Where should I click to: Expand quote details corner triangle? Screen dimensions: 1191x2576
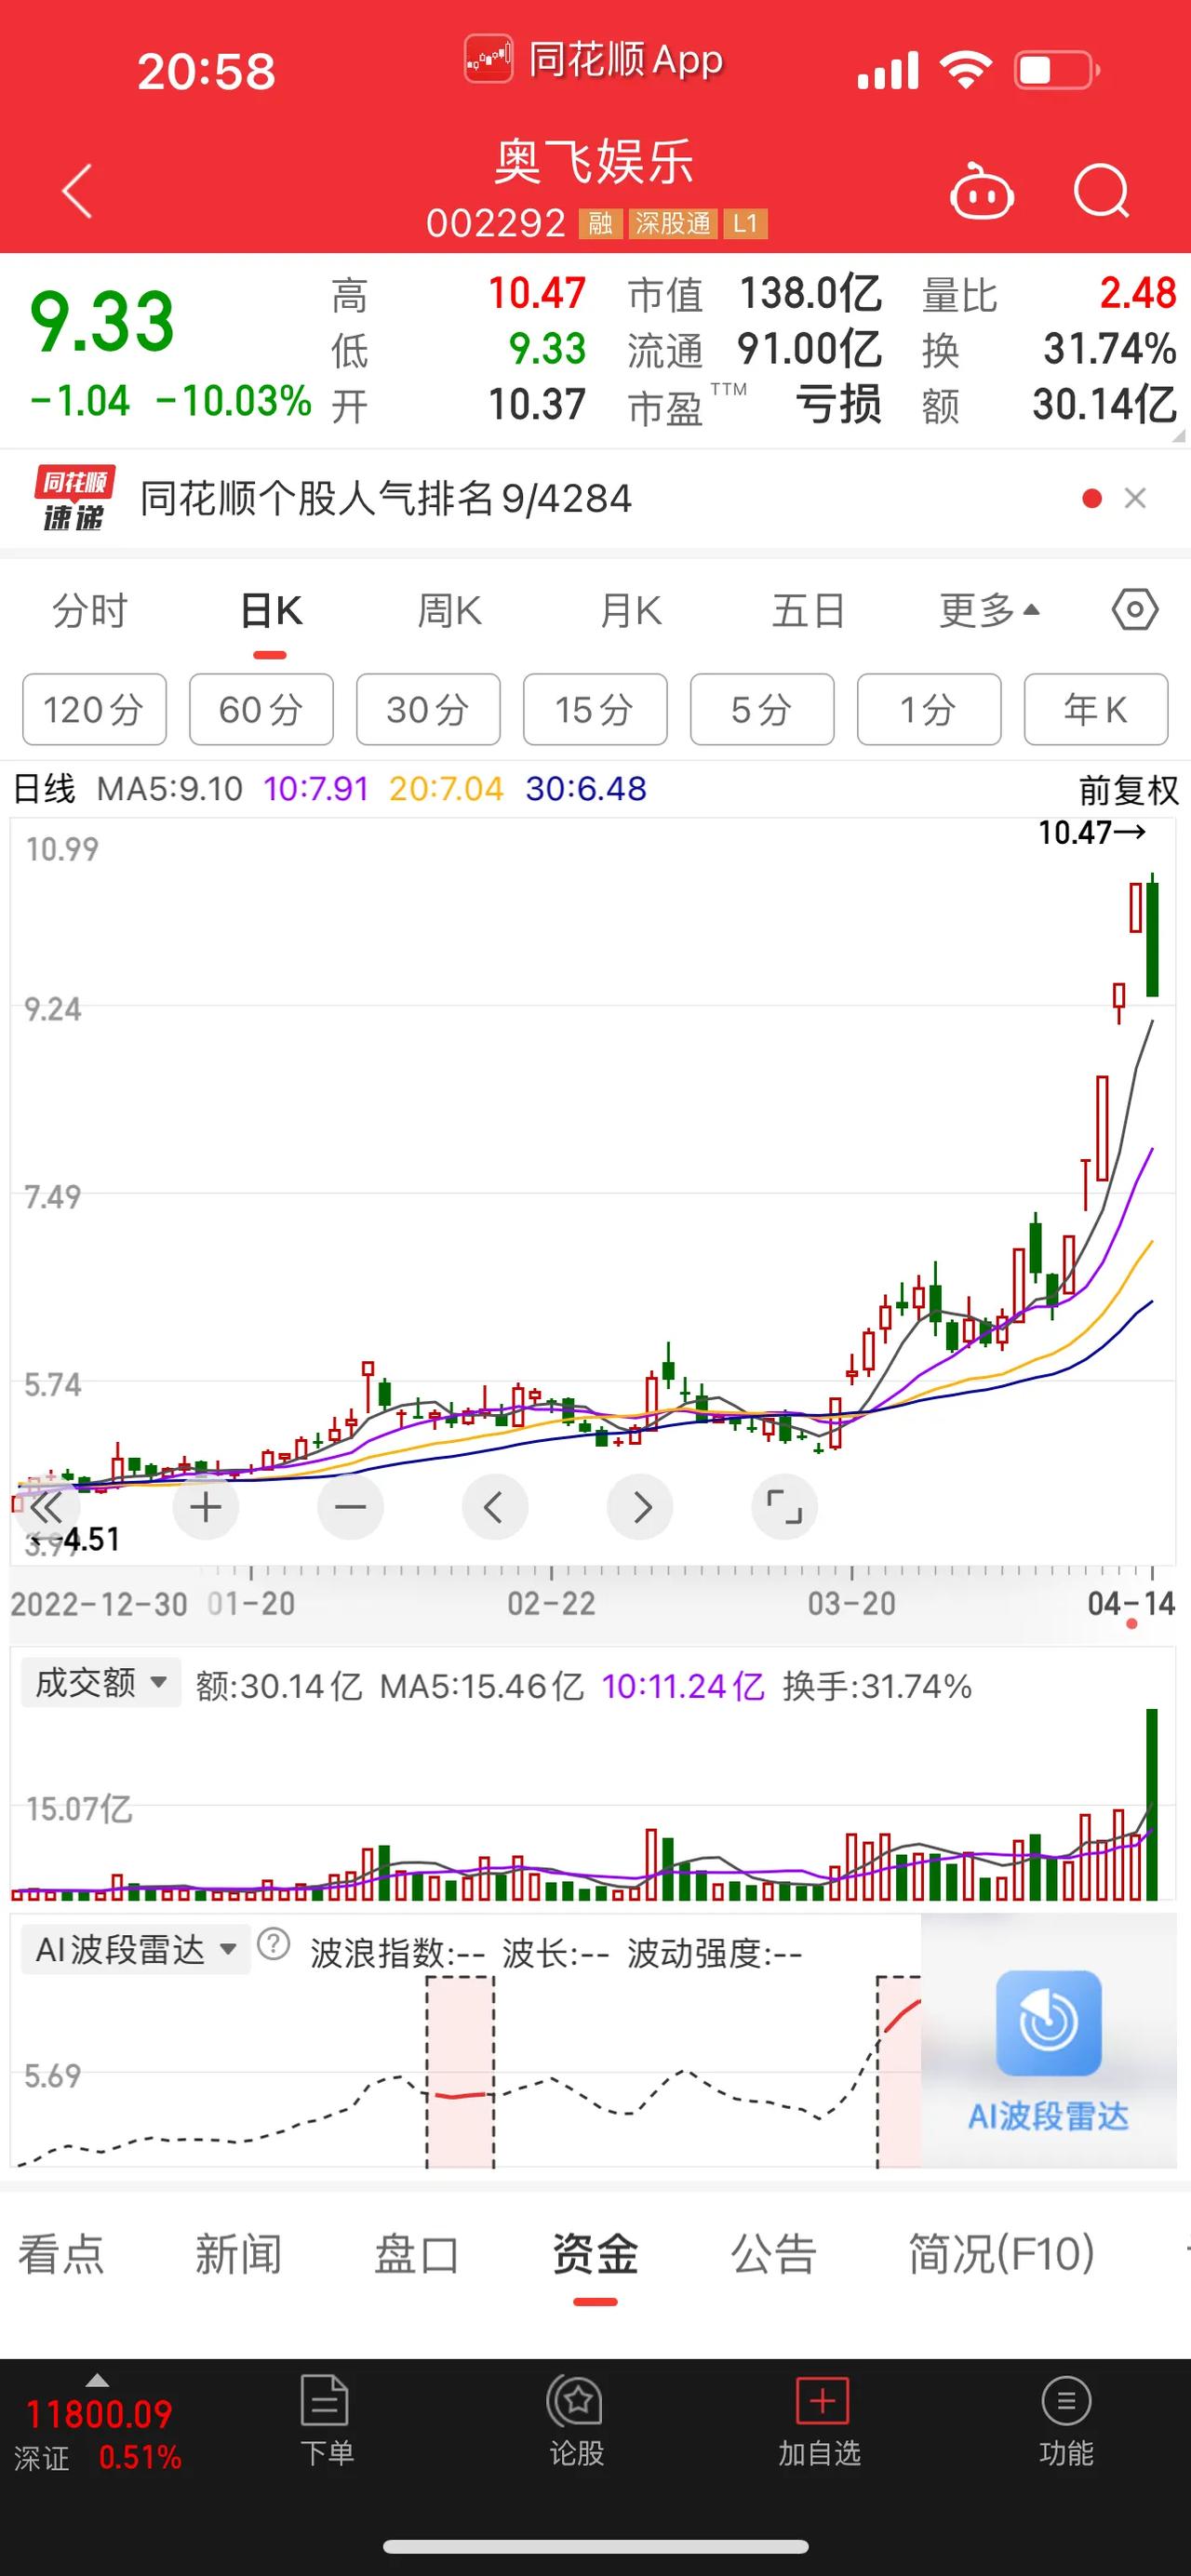point(1178,436)
